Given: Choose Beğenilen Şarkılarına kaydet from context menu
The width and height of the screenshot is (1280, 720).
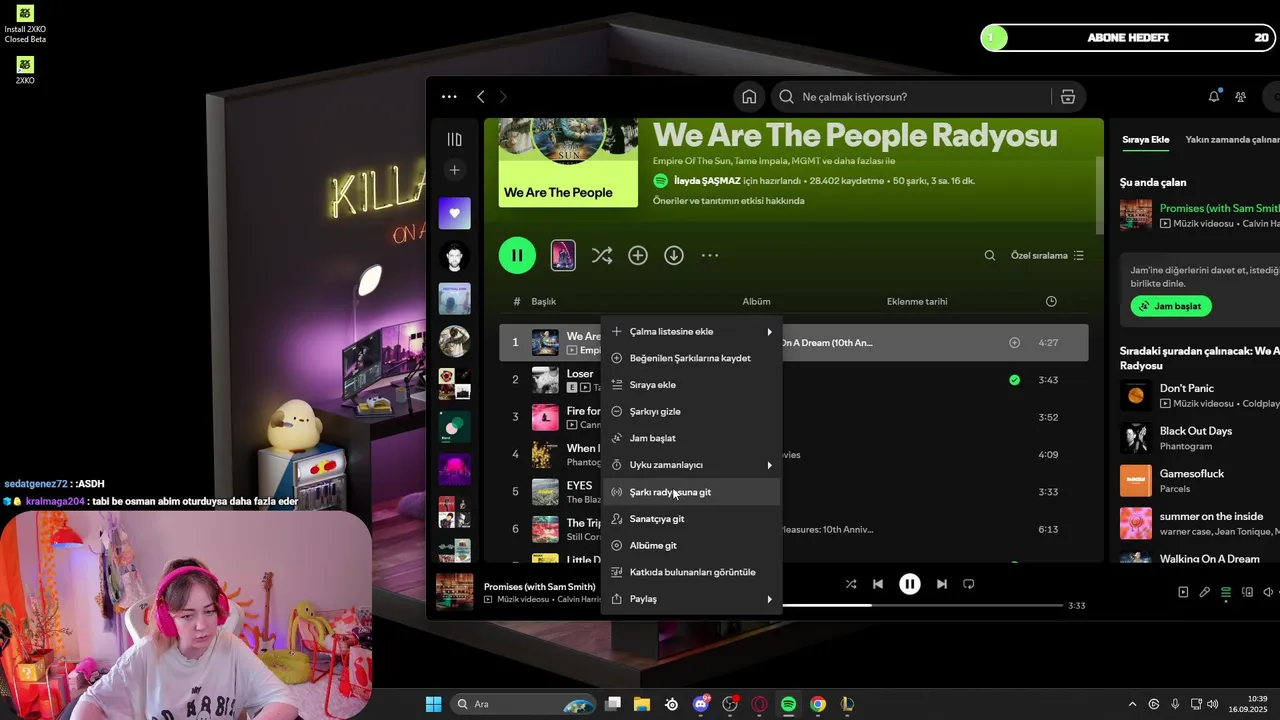Looking at the screenshot, I should pyautogui.click(x=692, y=358).
